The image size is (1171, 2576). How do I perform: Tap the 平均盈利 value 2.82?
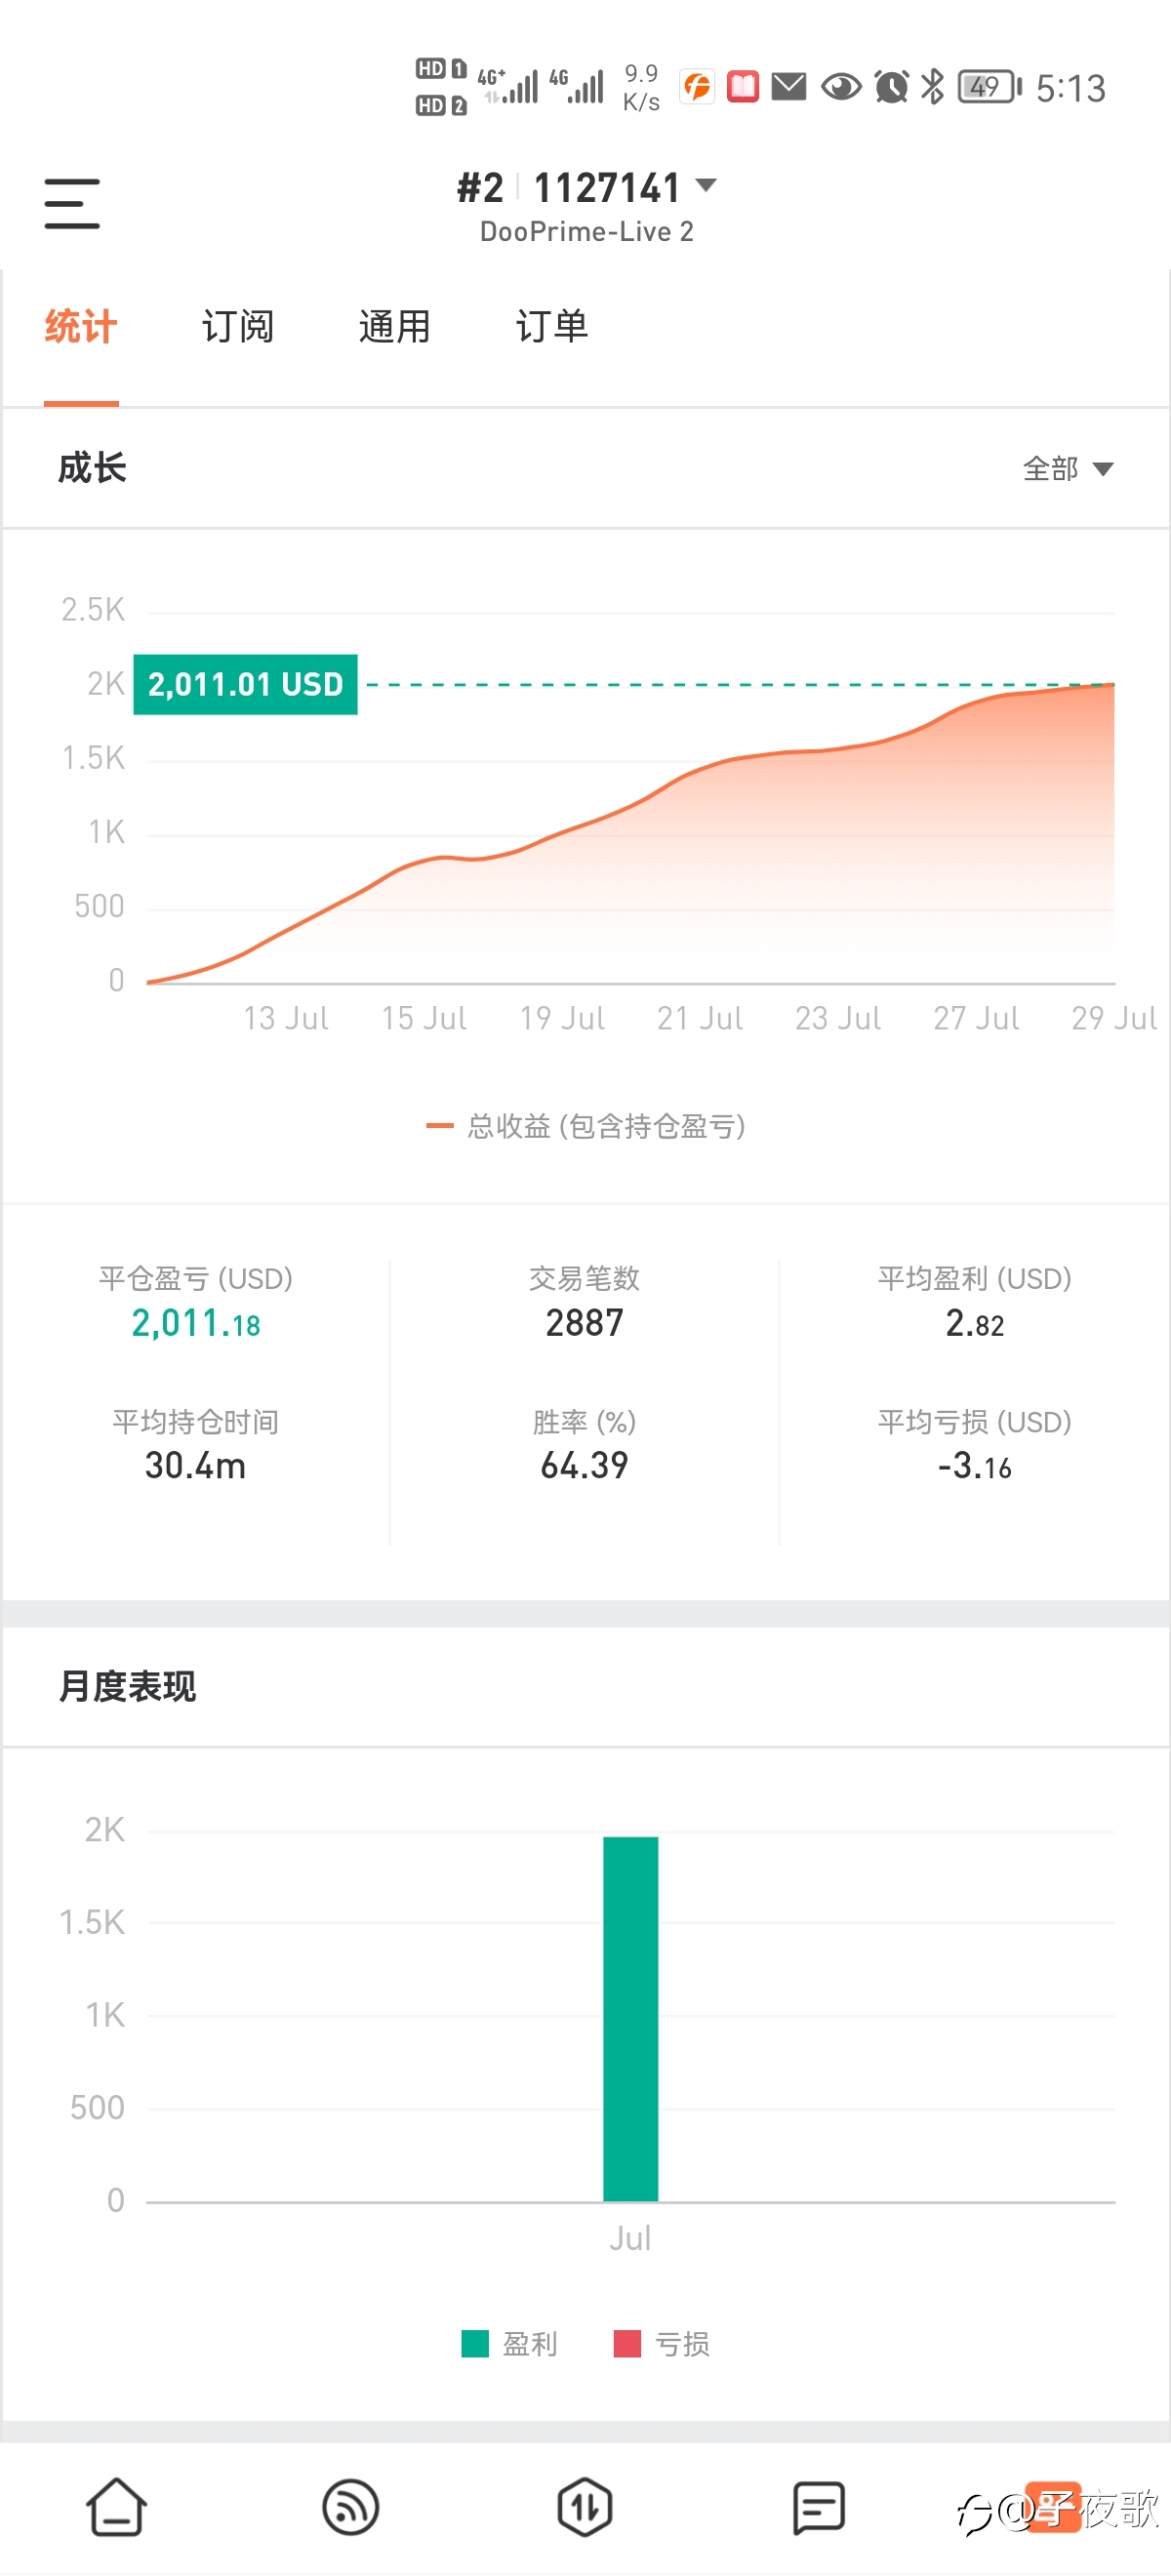point(975,1323)
